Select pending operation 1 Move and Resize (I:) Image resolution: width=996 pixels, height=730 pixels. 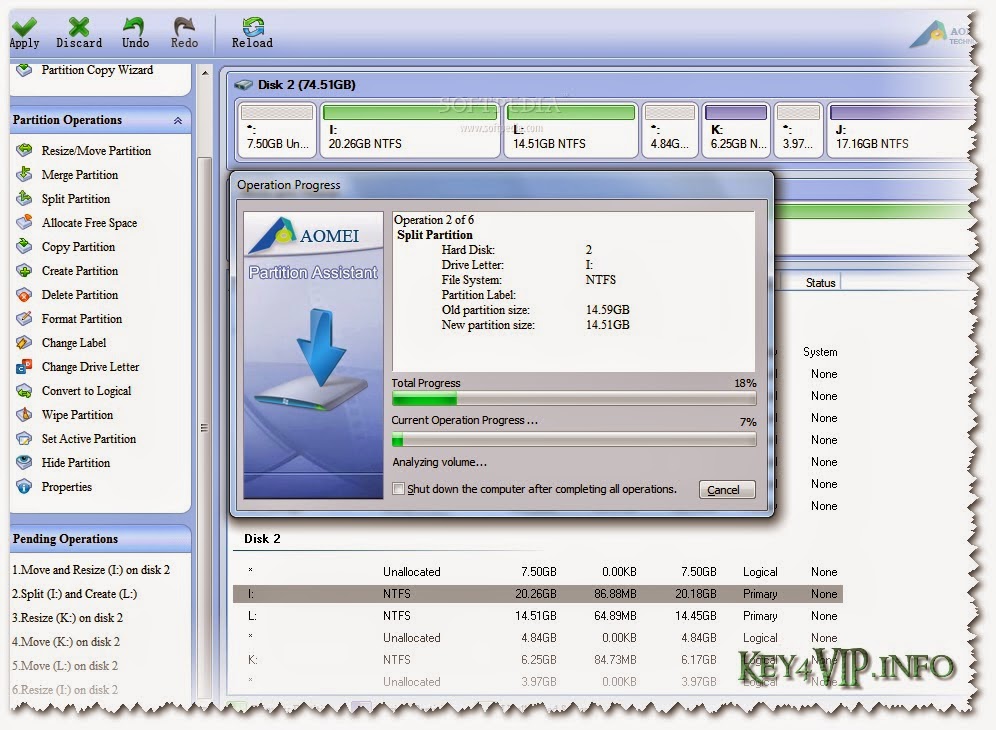coord(91,570)
